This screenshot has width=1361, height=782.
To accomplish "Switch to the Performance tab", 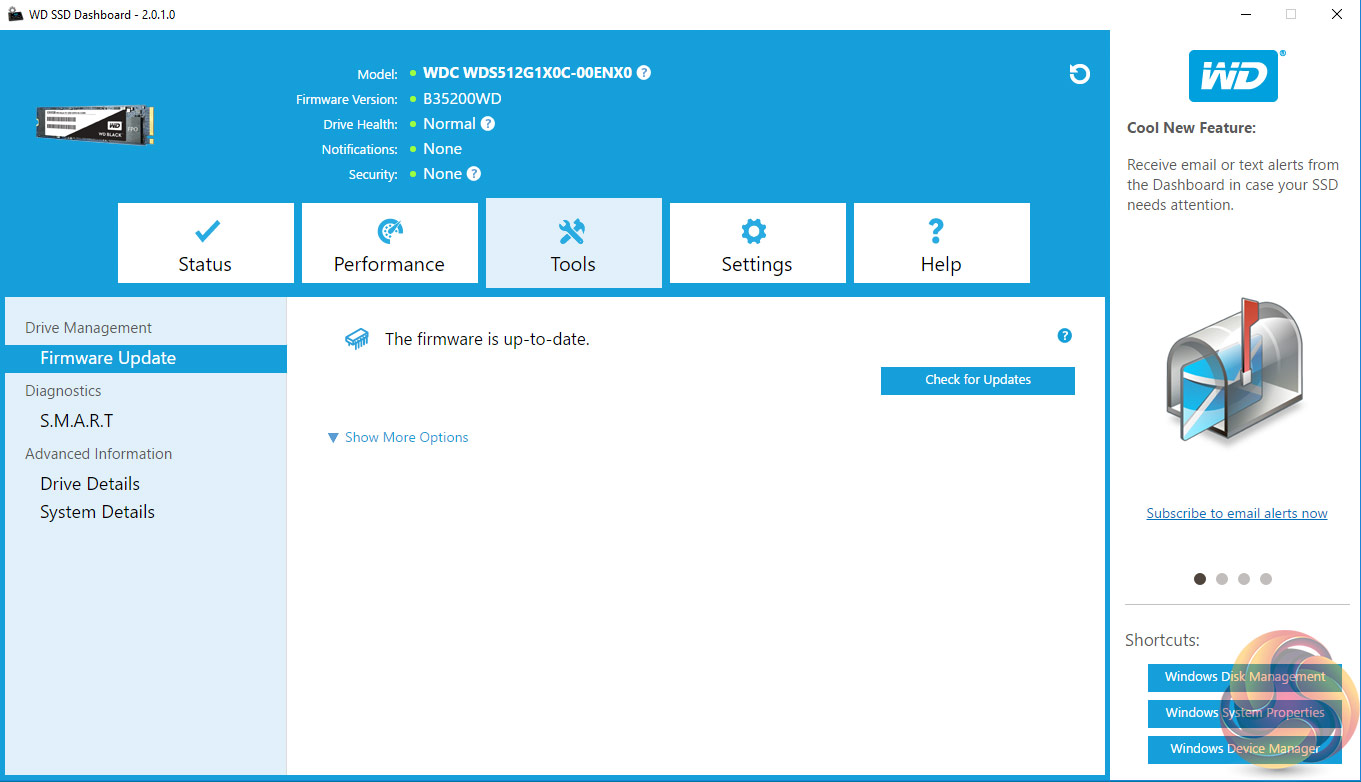I will coord(389,243).
